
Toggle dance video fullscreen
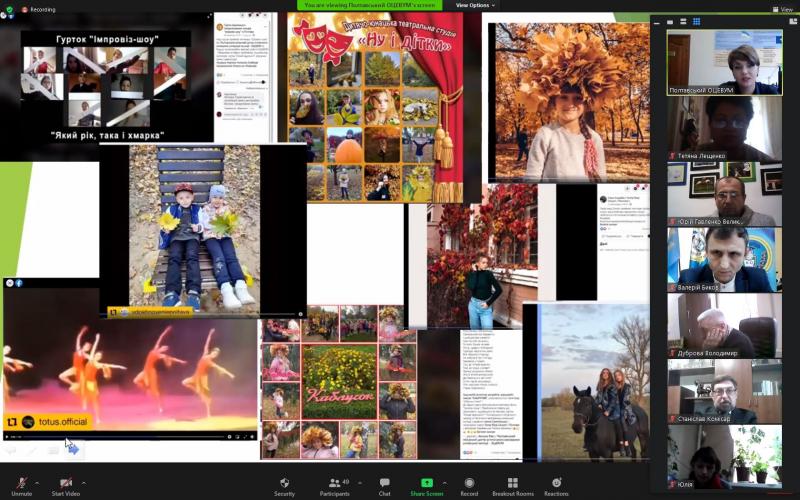[245, 437]
